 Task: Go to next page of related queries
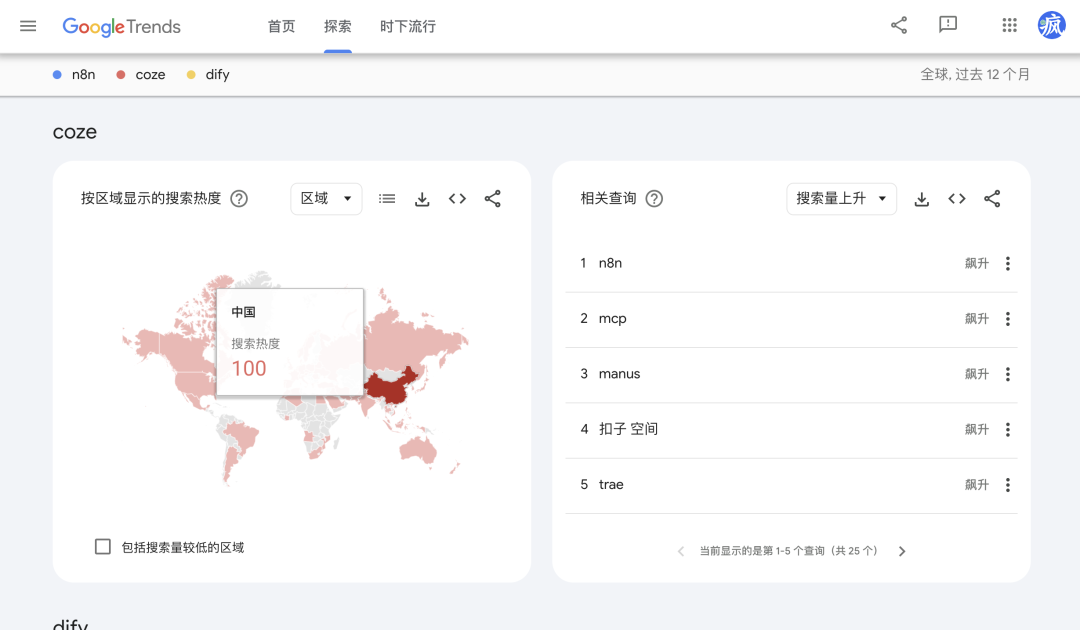[x=902, y=551]
